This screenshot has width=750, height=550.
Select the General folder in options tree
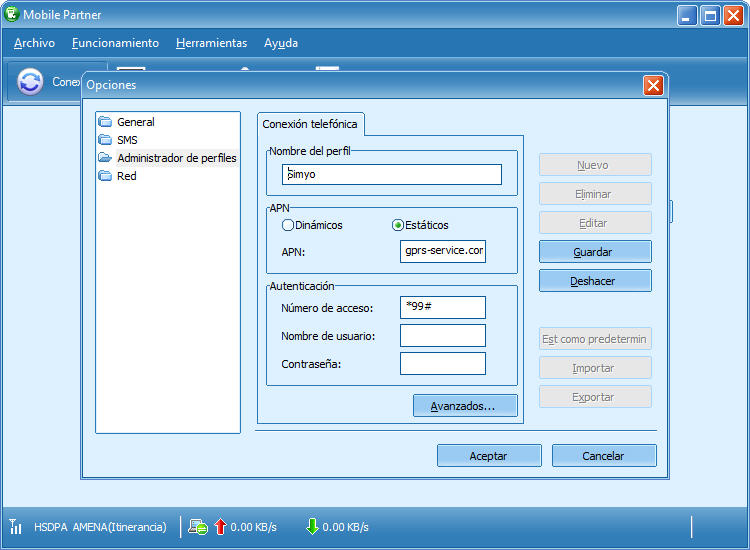(135, 122)
